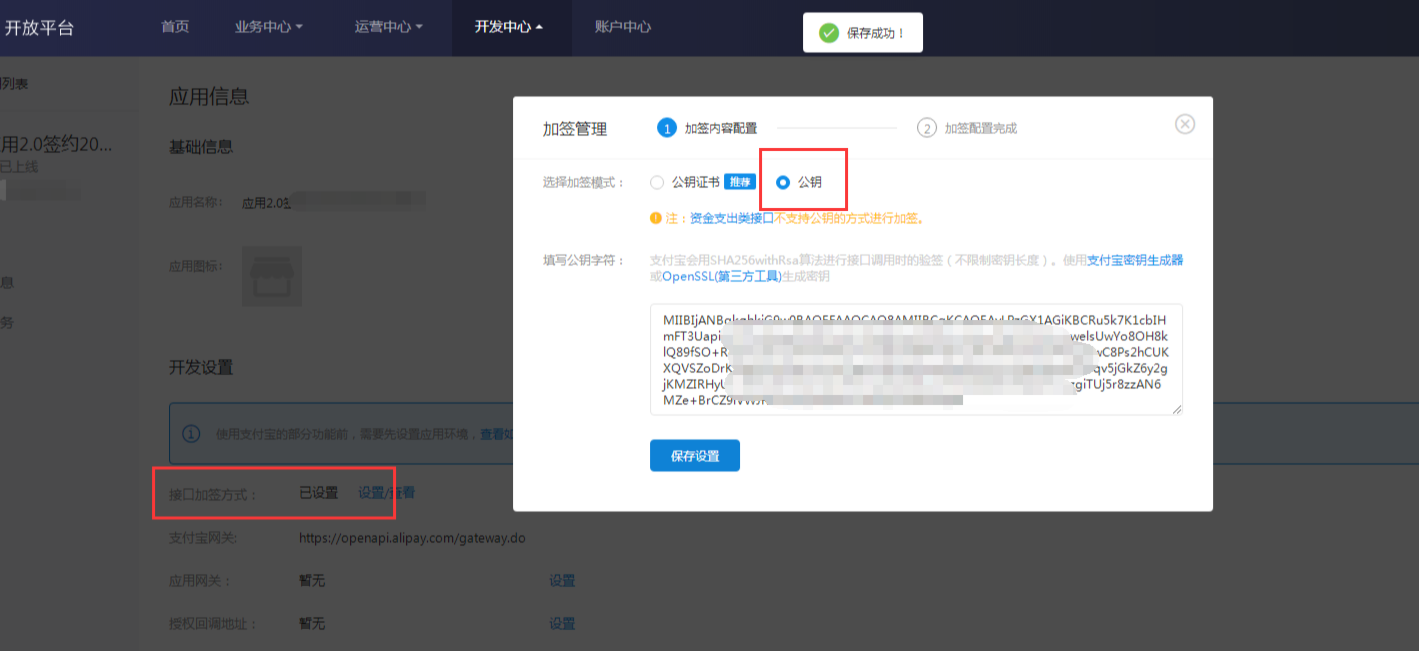
Task: Click the orange warning icon beside 注
Action: pyautogui.click(x=656, y=218)
